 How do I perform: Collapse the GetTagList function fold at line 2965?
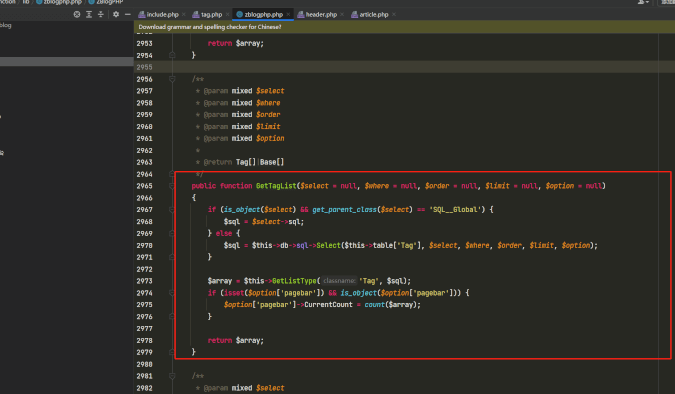point(172,186)
